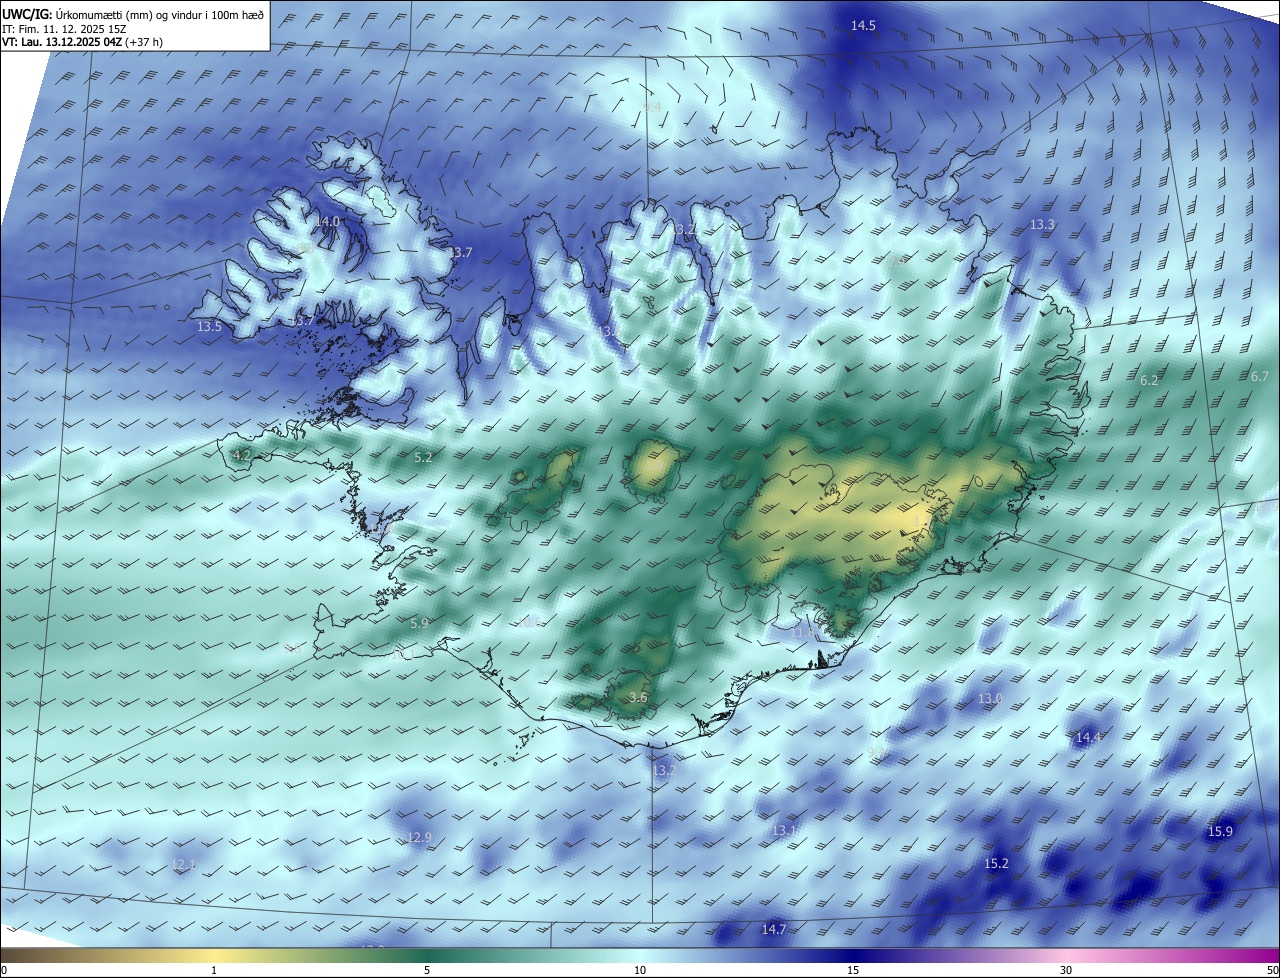
Task: Click the color scale label 50
Action: click(1272, 971)
